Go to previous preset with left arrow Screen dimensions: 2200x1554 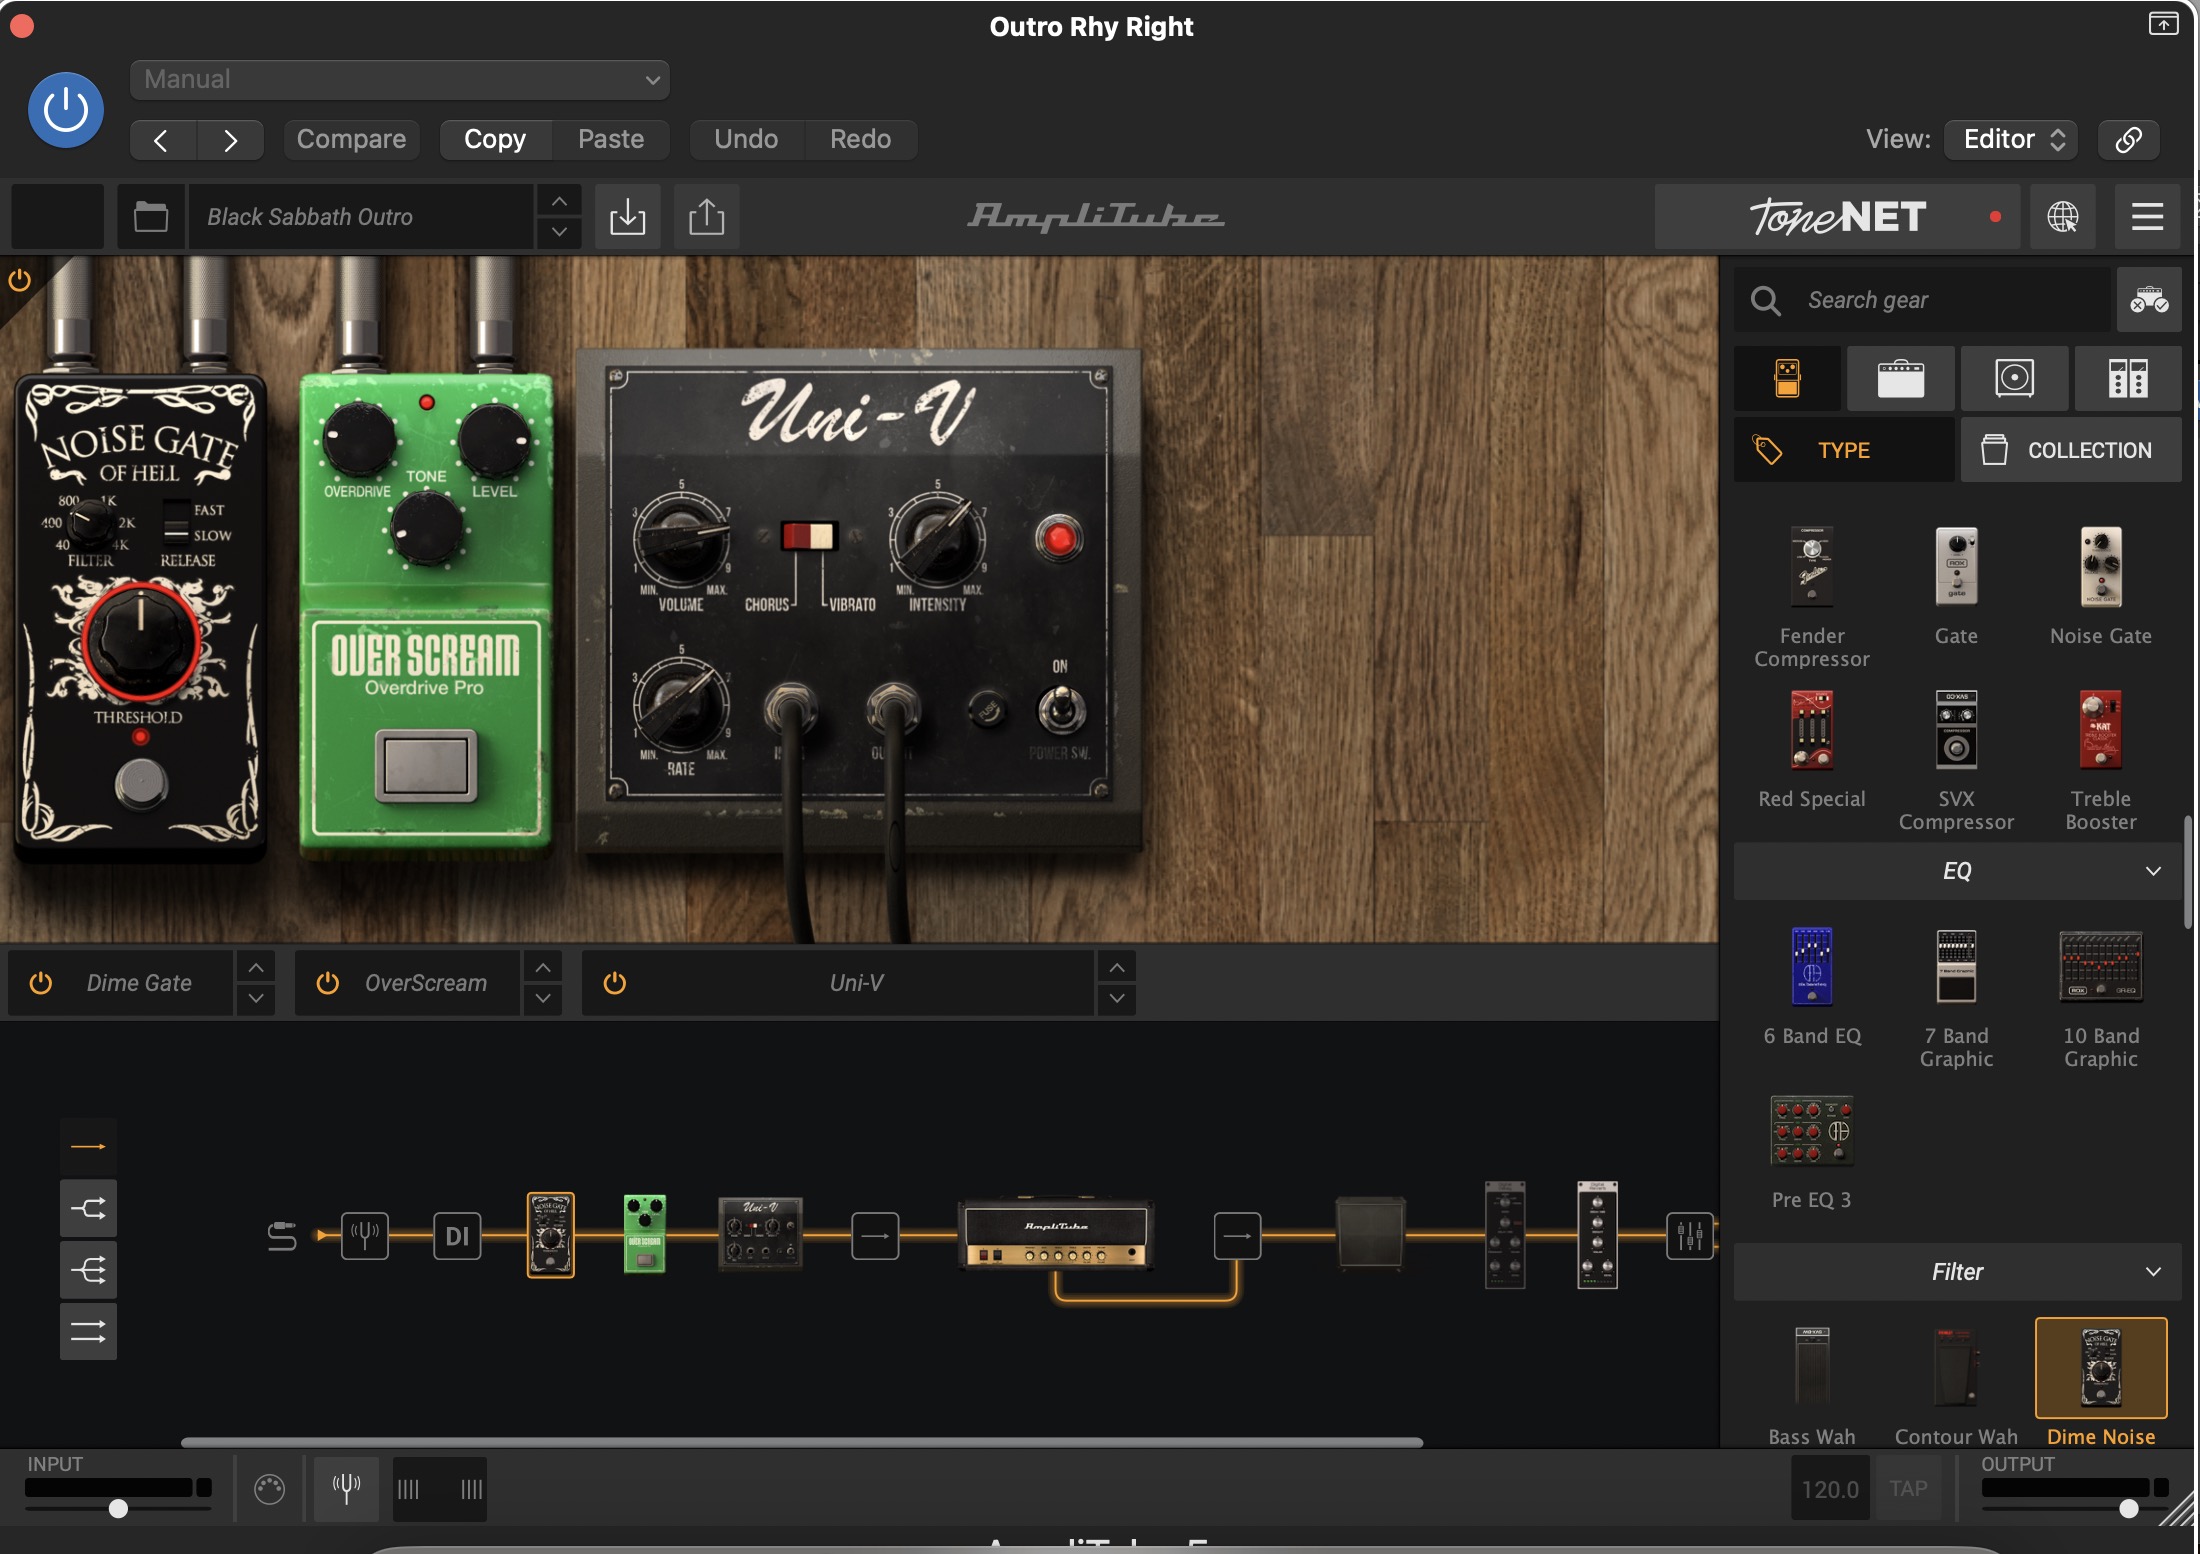(163, 140)
